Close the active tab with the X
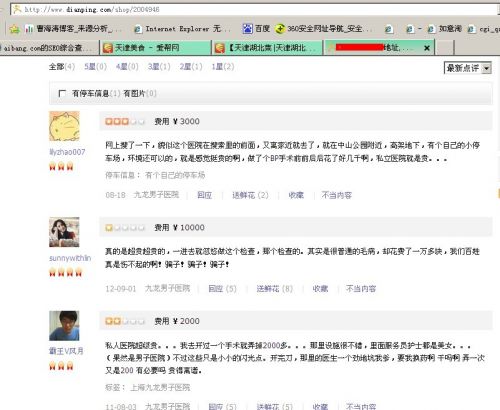Screen dimensions: 500x410 point(427,48)
